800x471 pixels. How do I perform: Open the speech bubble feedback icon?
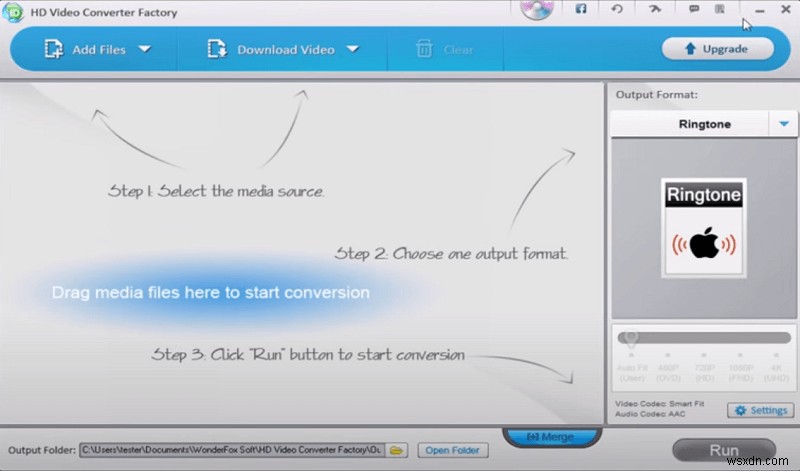[694, 9]
